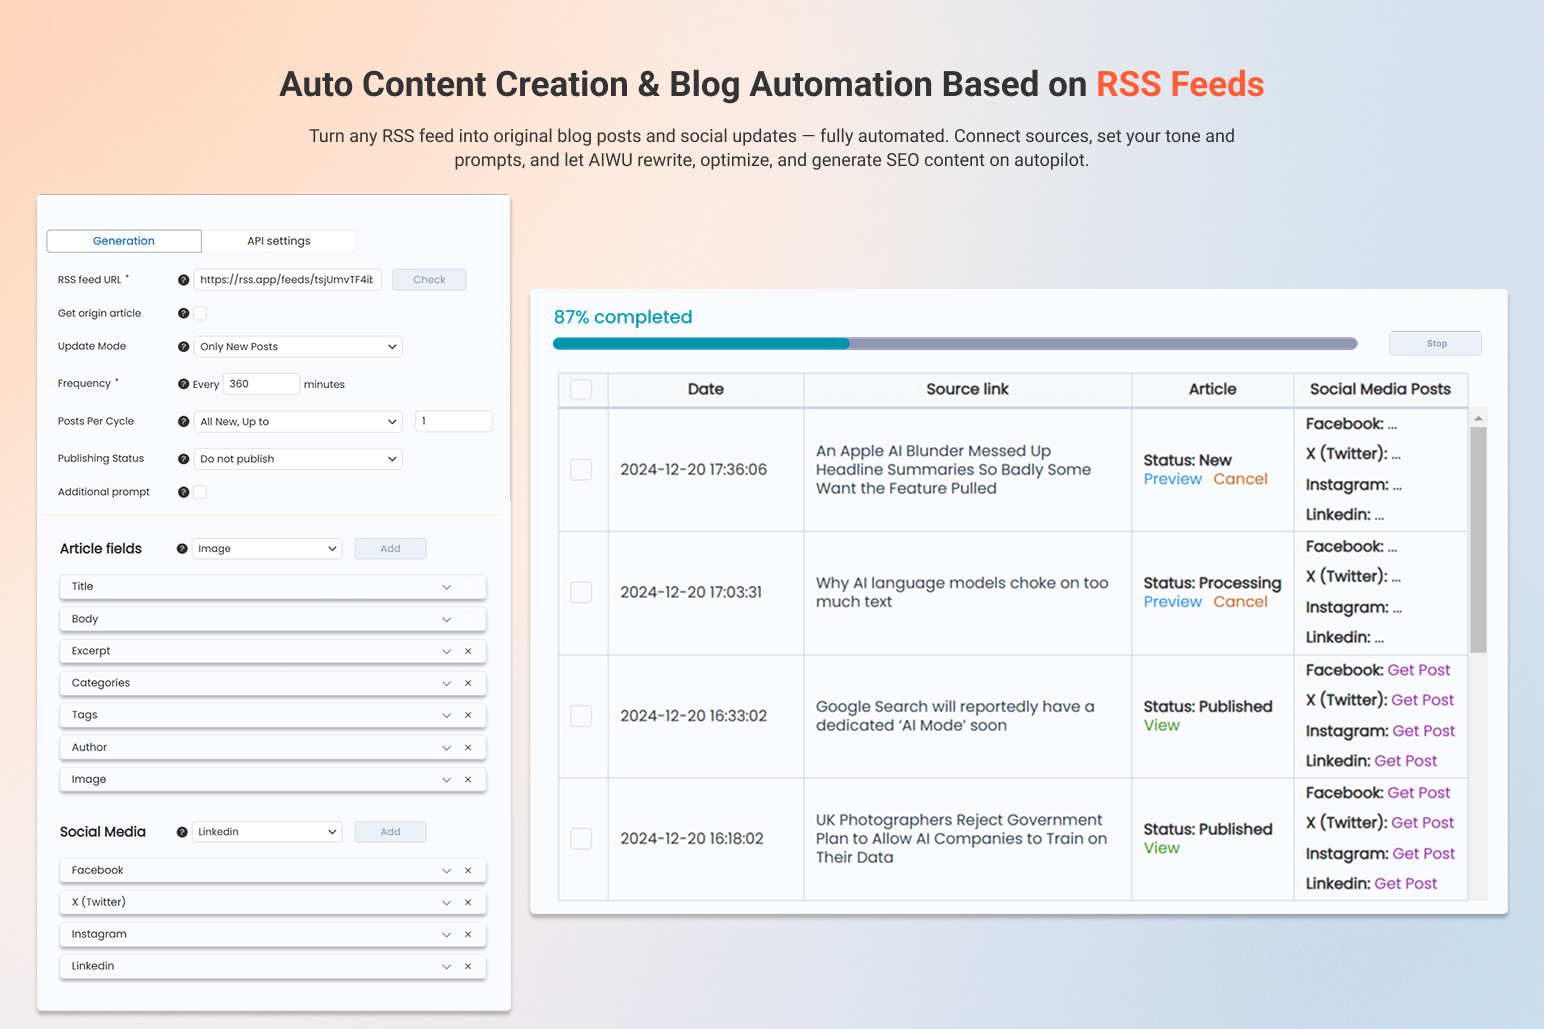The image size is (1544, 1029).
Task: Remove the Tags article field
Action: click(x=468, y=715)
